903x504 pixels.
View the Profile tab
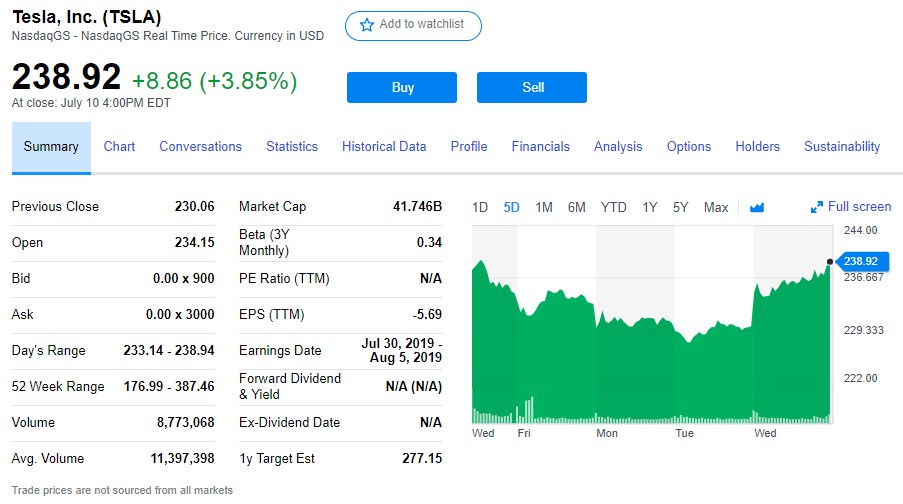tap(469, 147)
